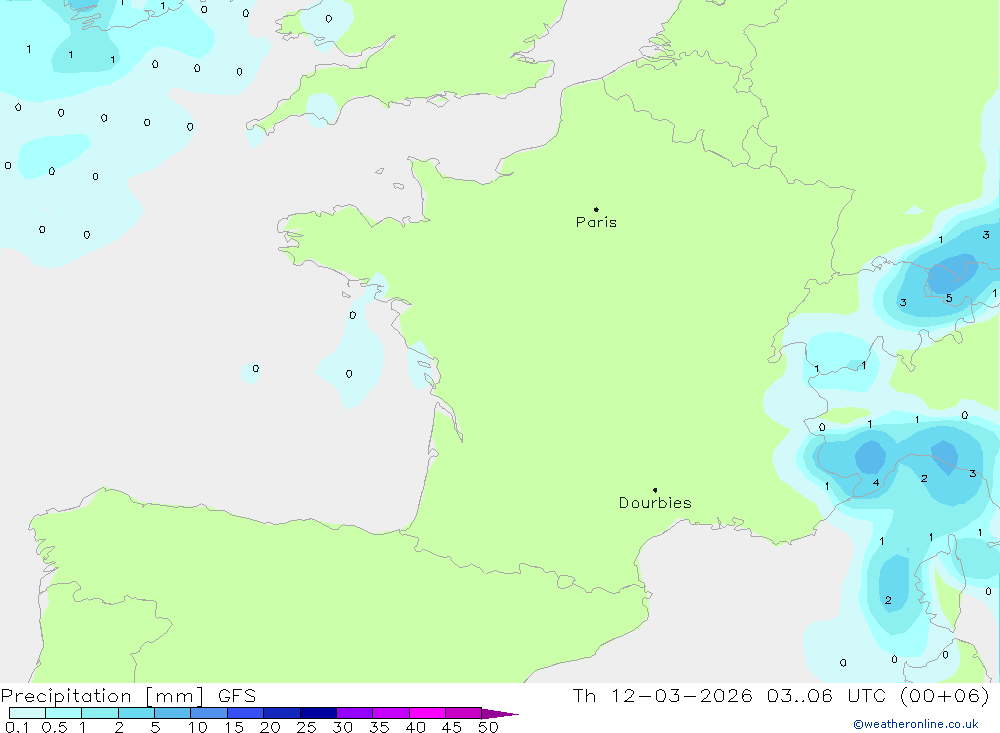Image resolution: width=1000 pixels, height=733 pixels.
Task: Select the 15–20 mm legend swatch
Action: pos(246,713)
